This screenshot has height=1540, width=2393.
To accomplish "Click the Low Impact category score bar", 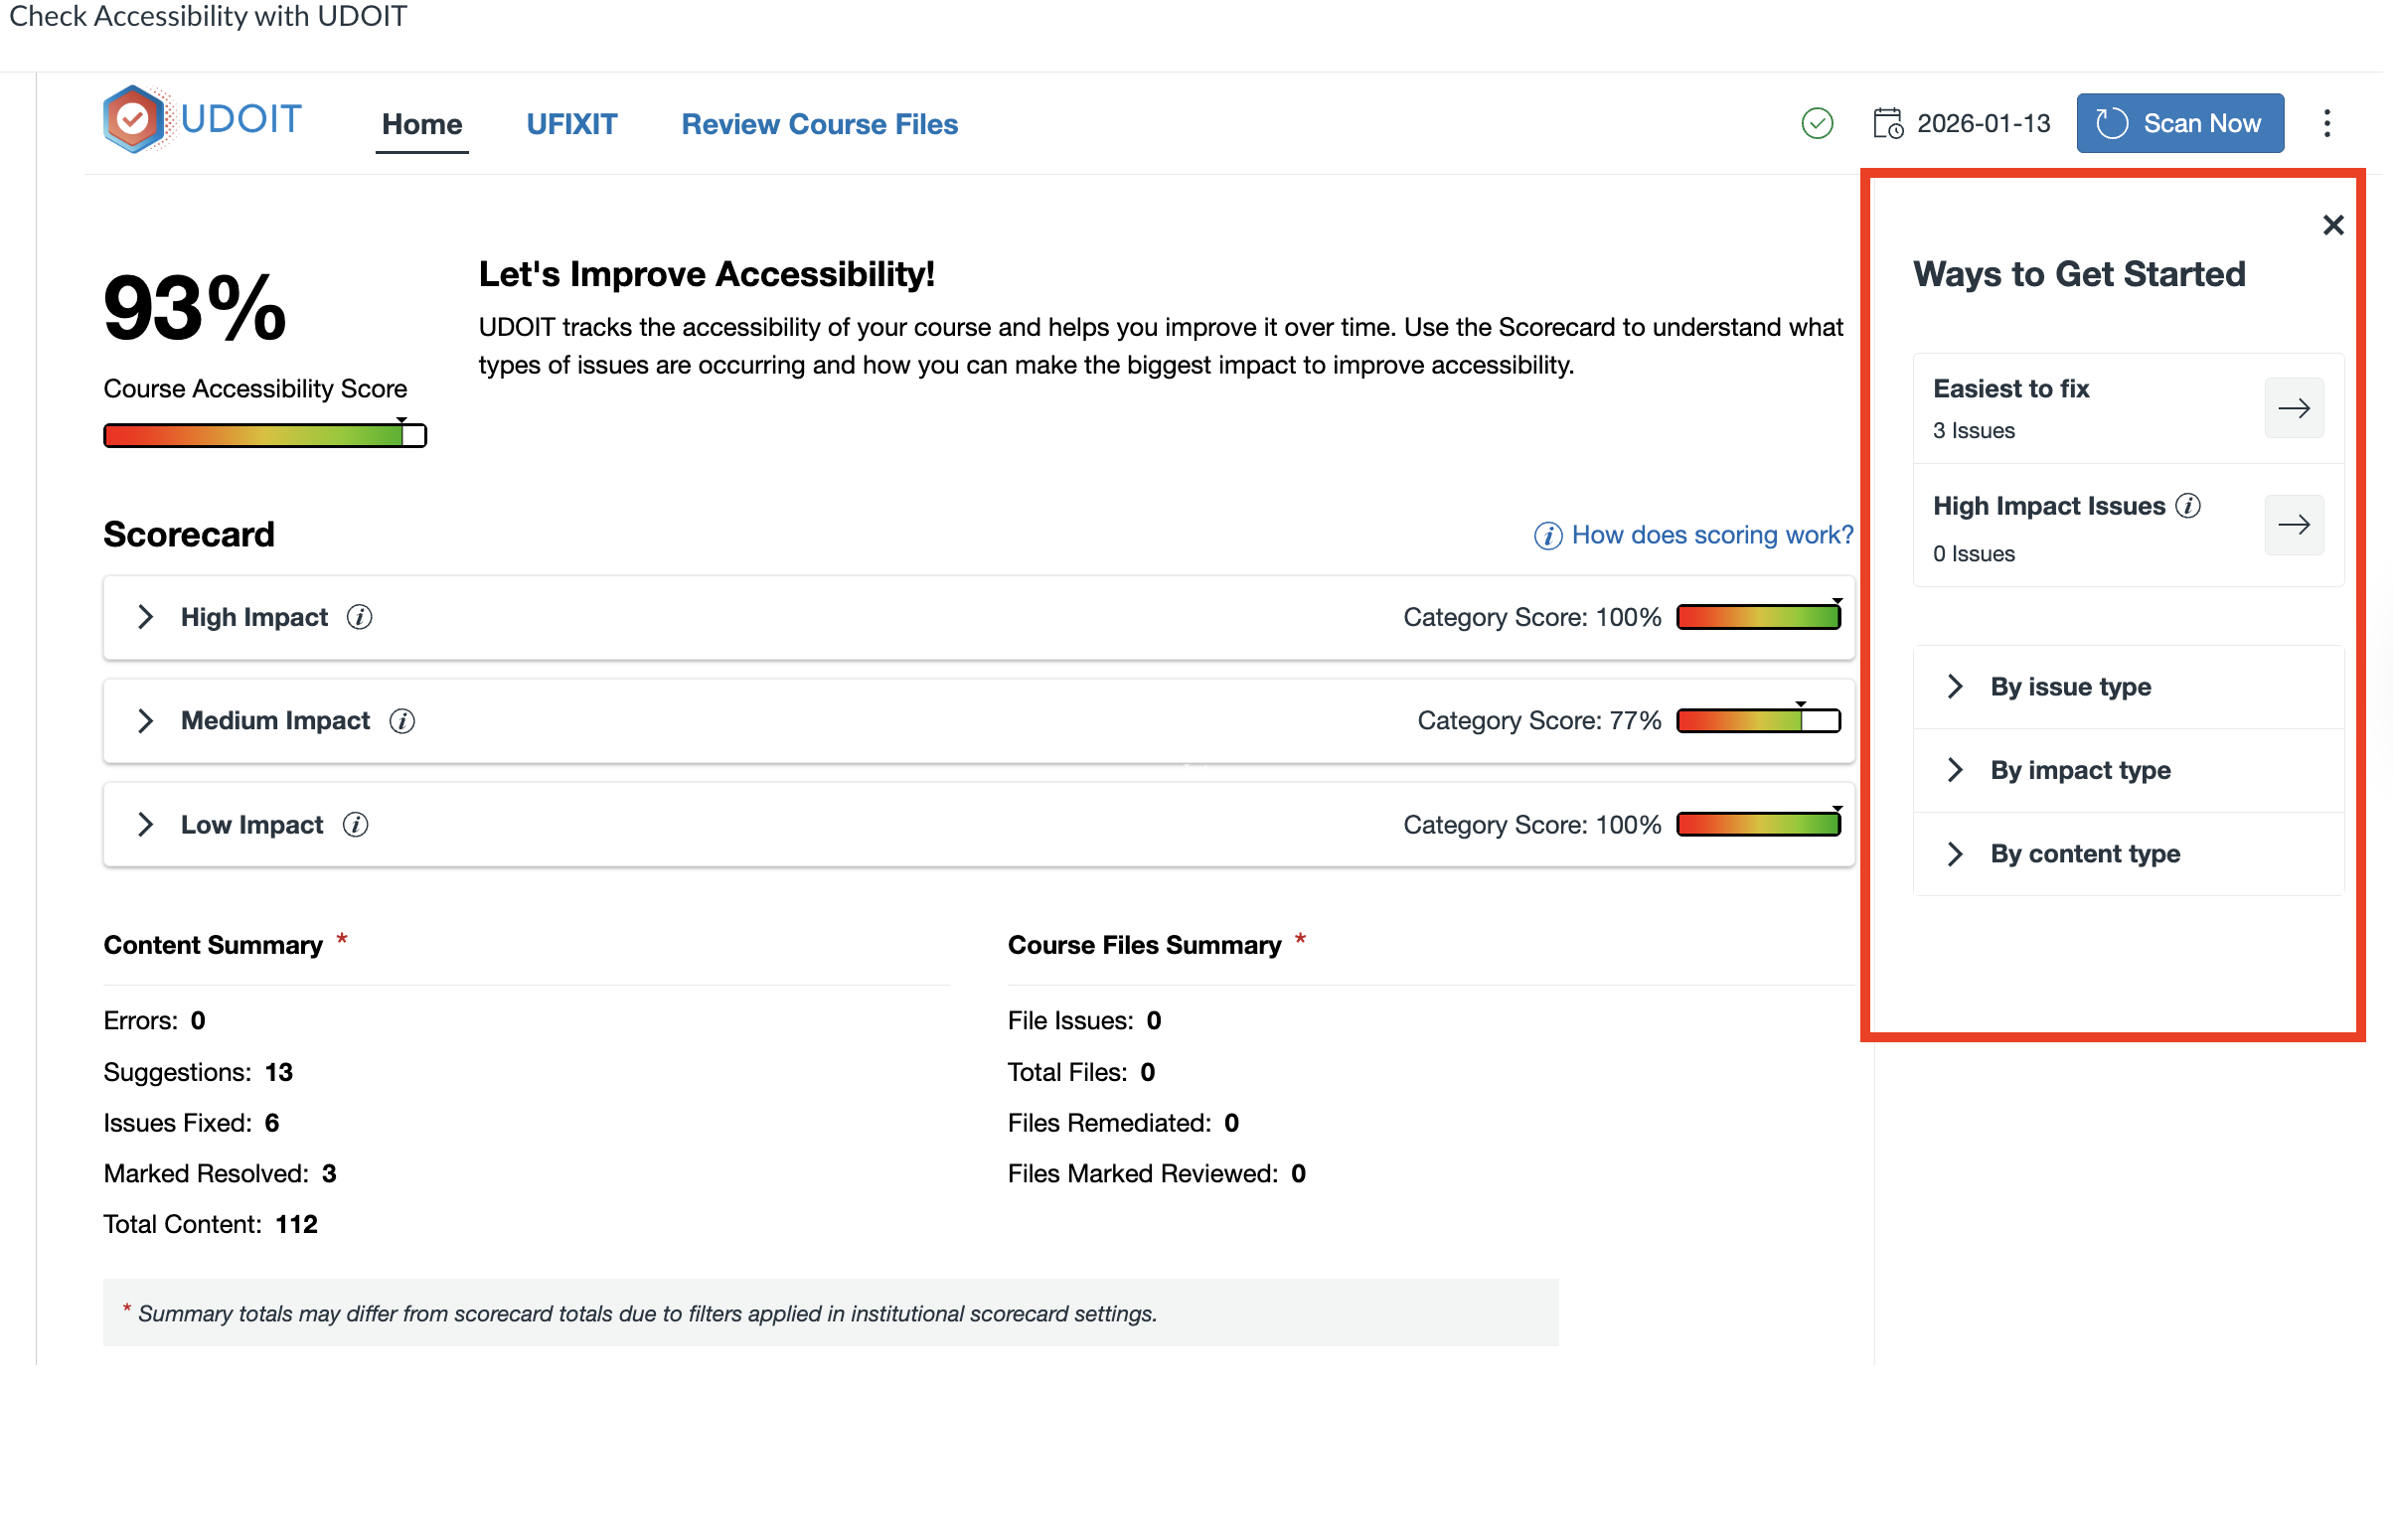I will tap(1758, 825).
